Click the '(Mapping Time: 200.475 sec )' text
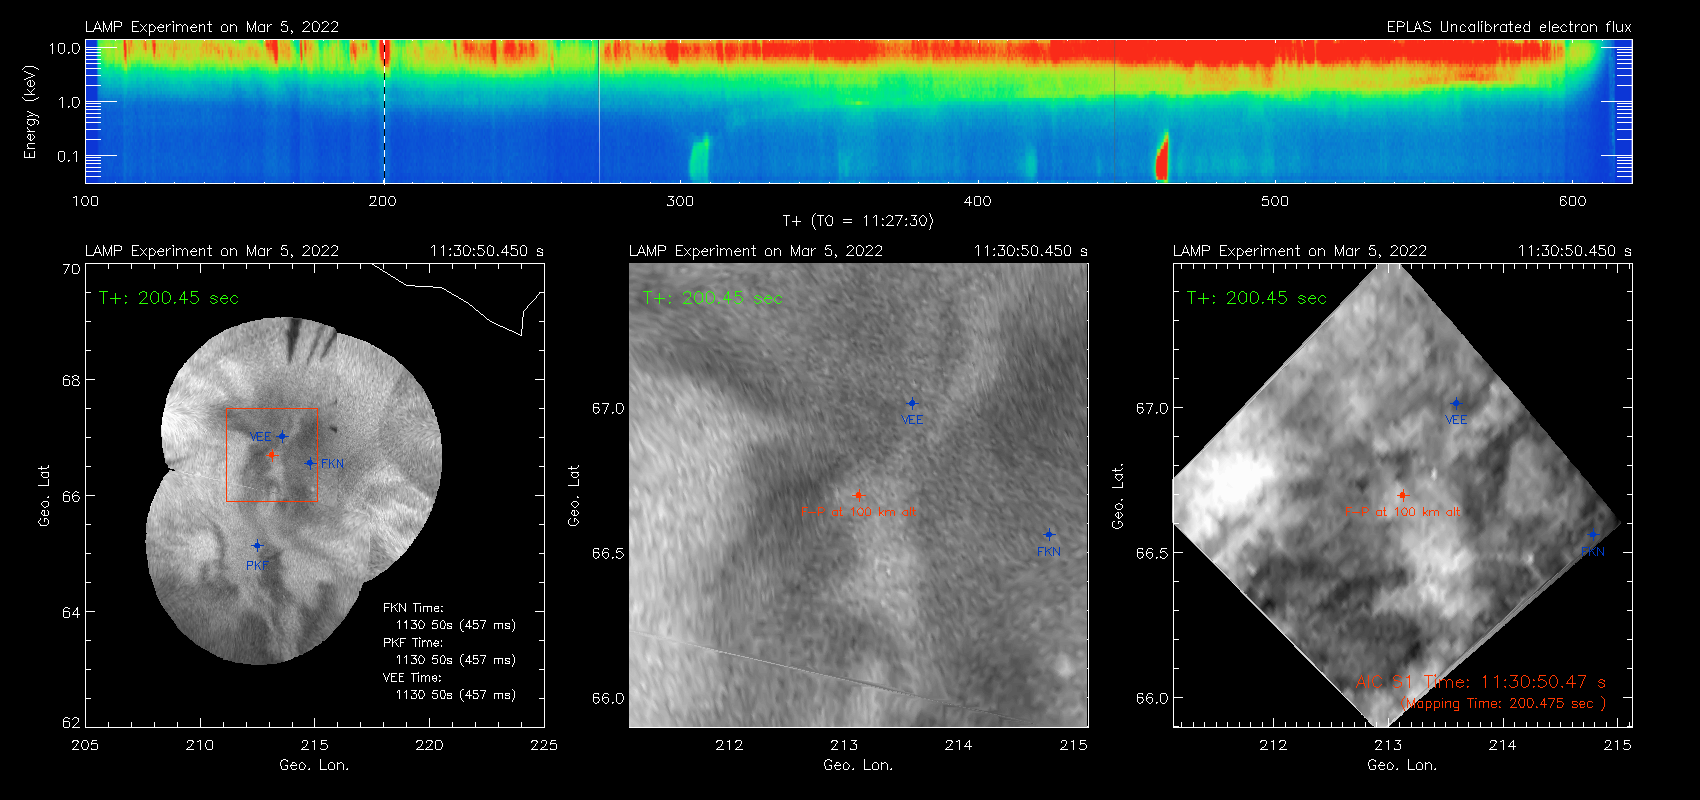 click(x=1503, y=703)
